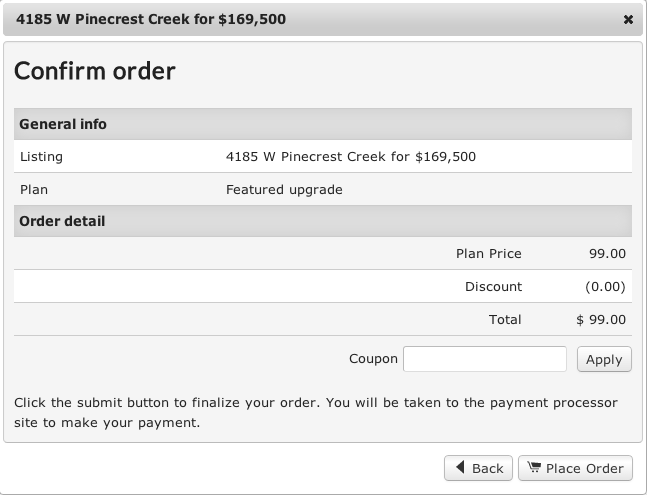Click the payment processor instruction text
The width and height of the screenshot is (647, 495).
tap(316, 412)
